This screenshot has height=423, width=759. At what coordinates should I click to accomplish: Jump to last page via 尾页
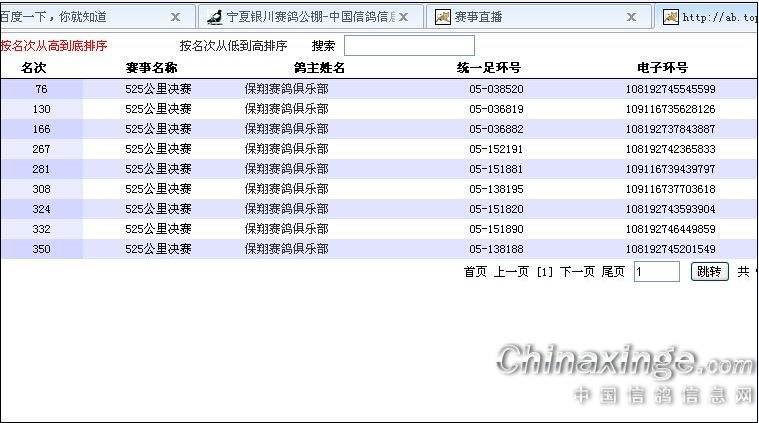(612, 272)
